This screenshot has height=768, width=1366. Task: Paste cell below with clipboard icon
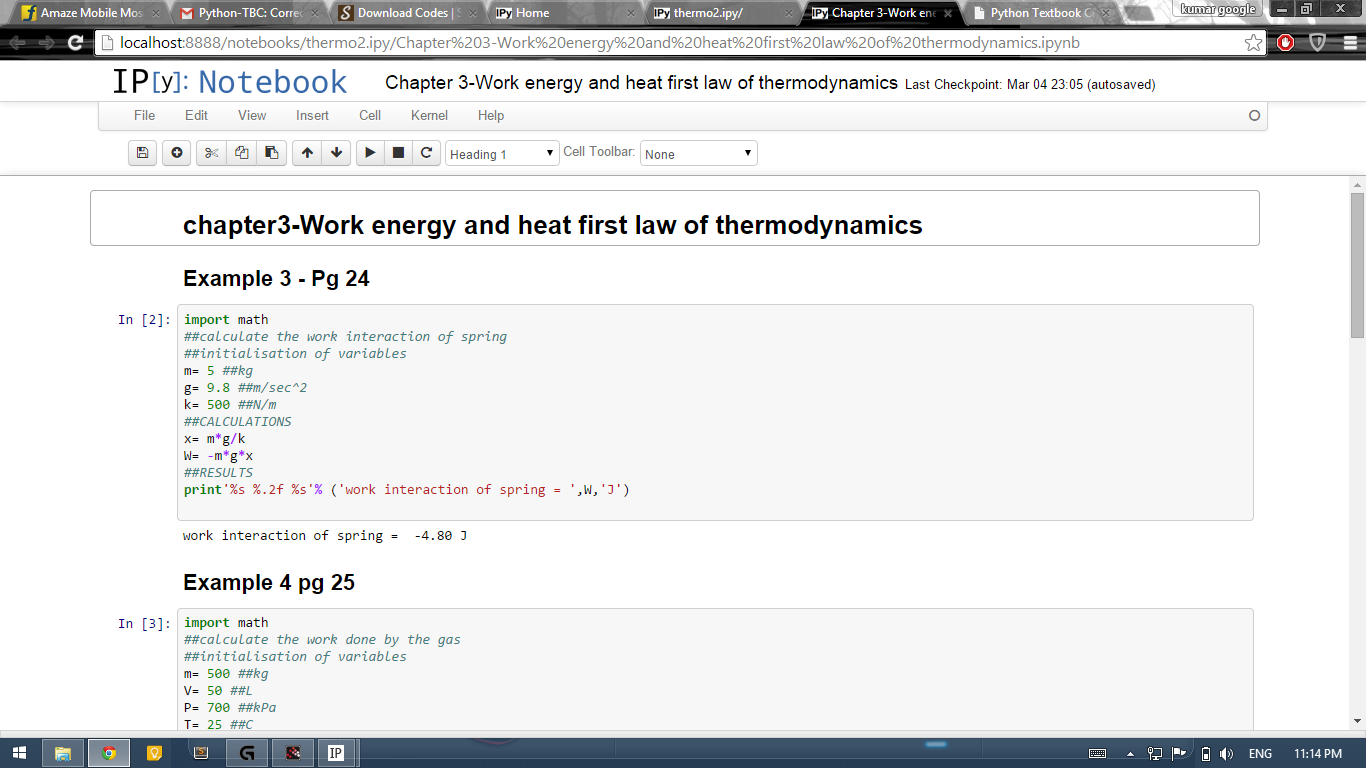[x=271, y=153]
